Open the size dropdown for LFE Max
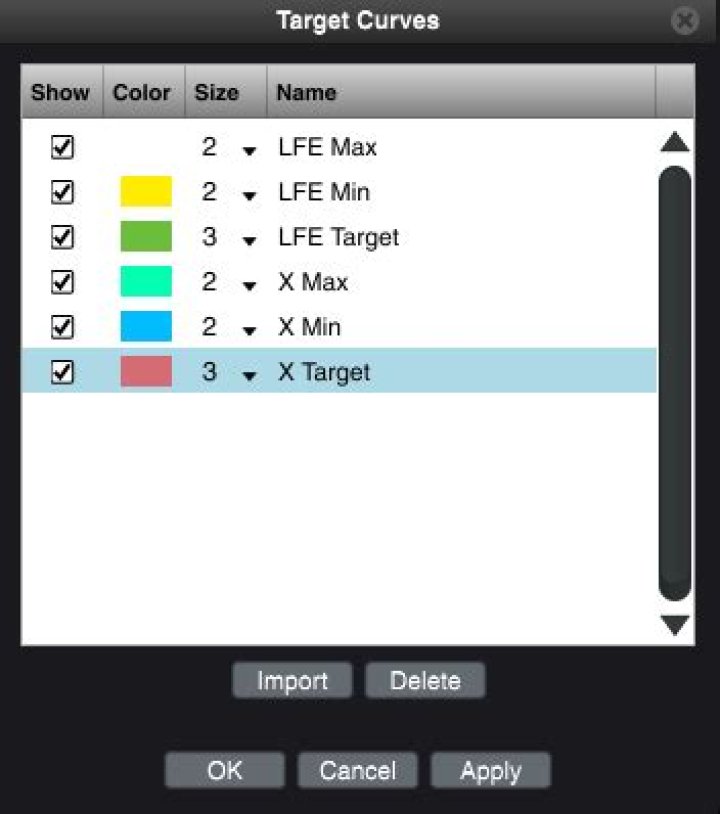The height and width of the screenshot is (814, 720). point(249,150)
